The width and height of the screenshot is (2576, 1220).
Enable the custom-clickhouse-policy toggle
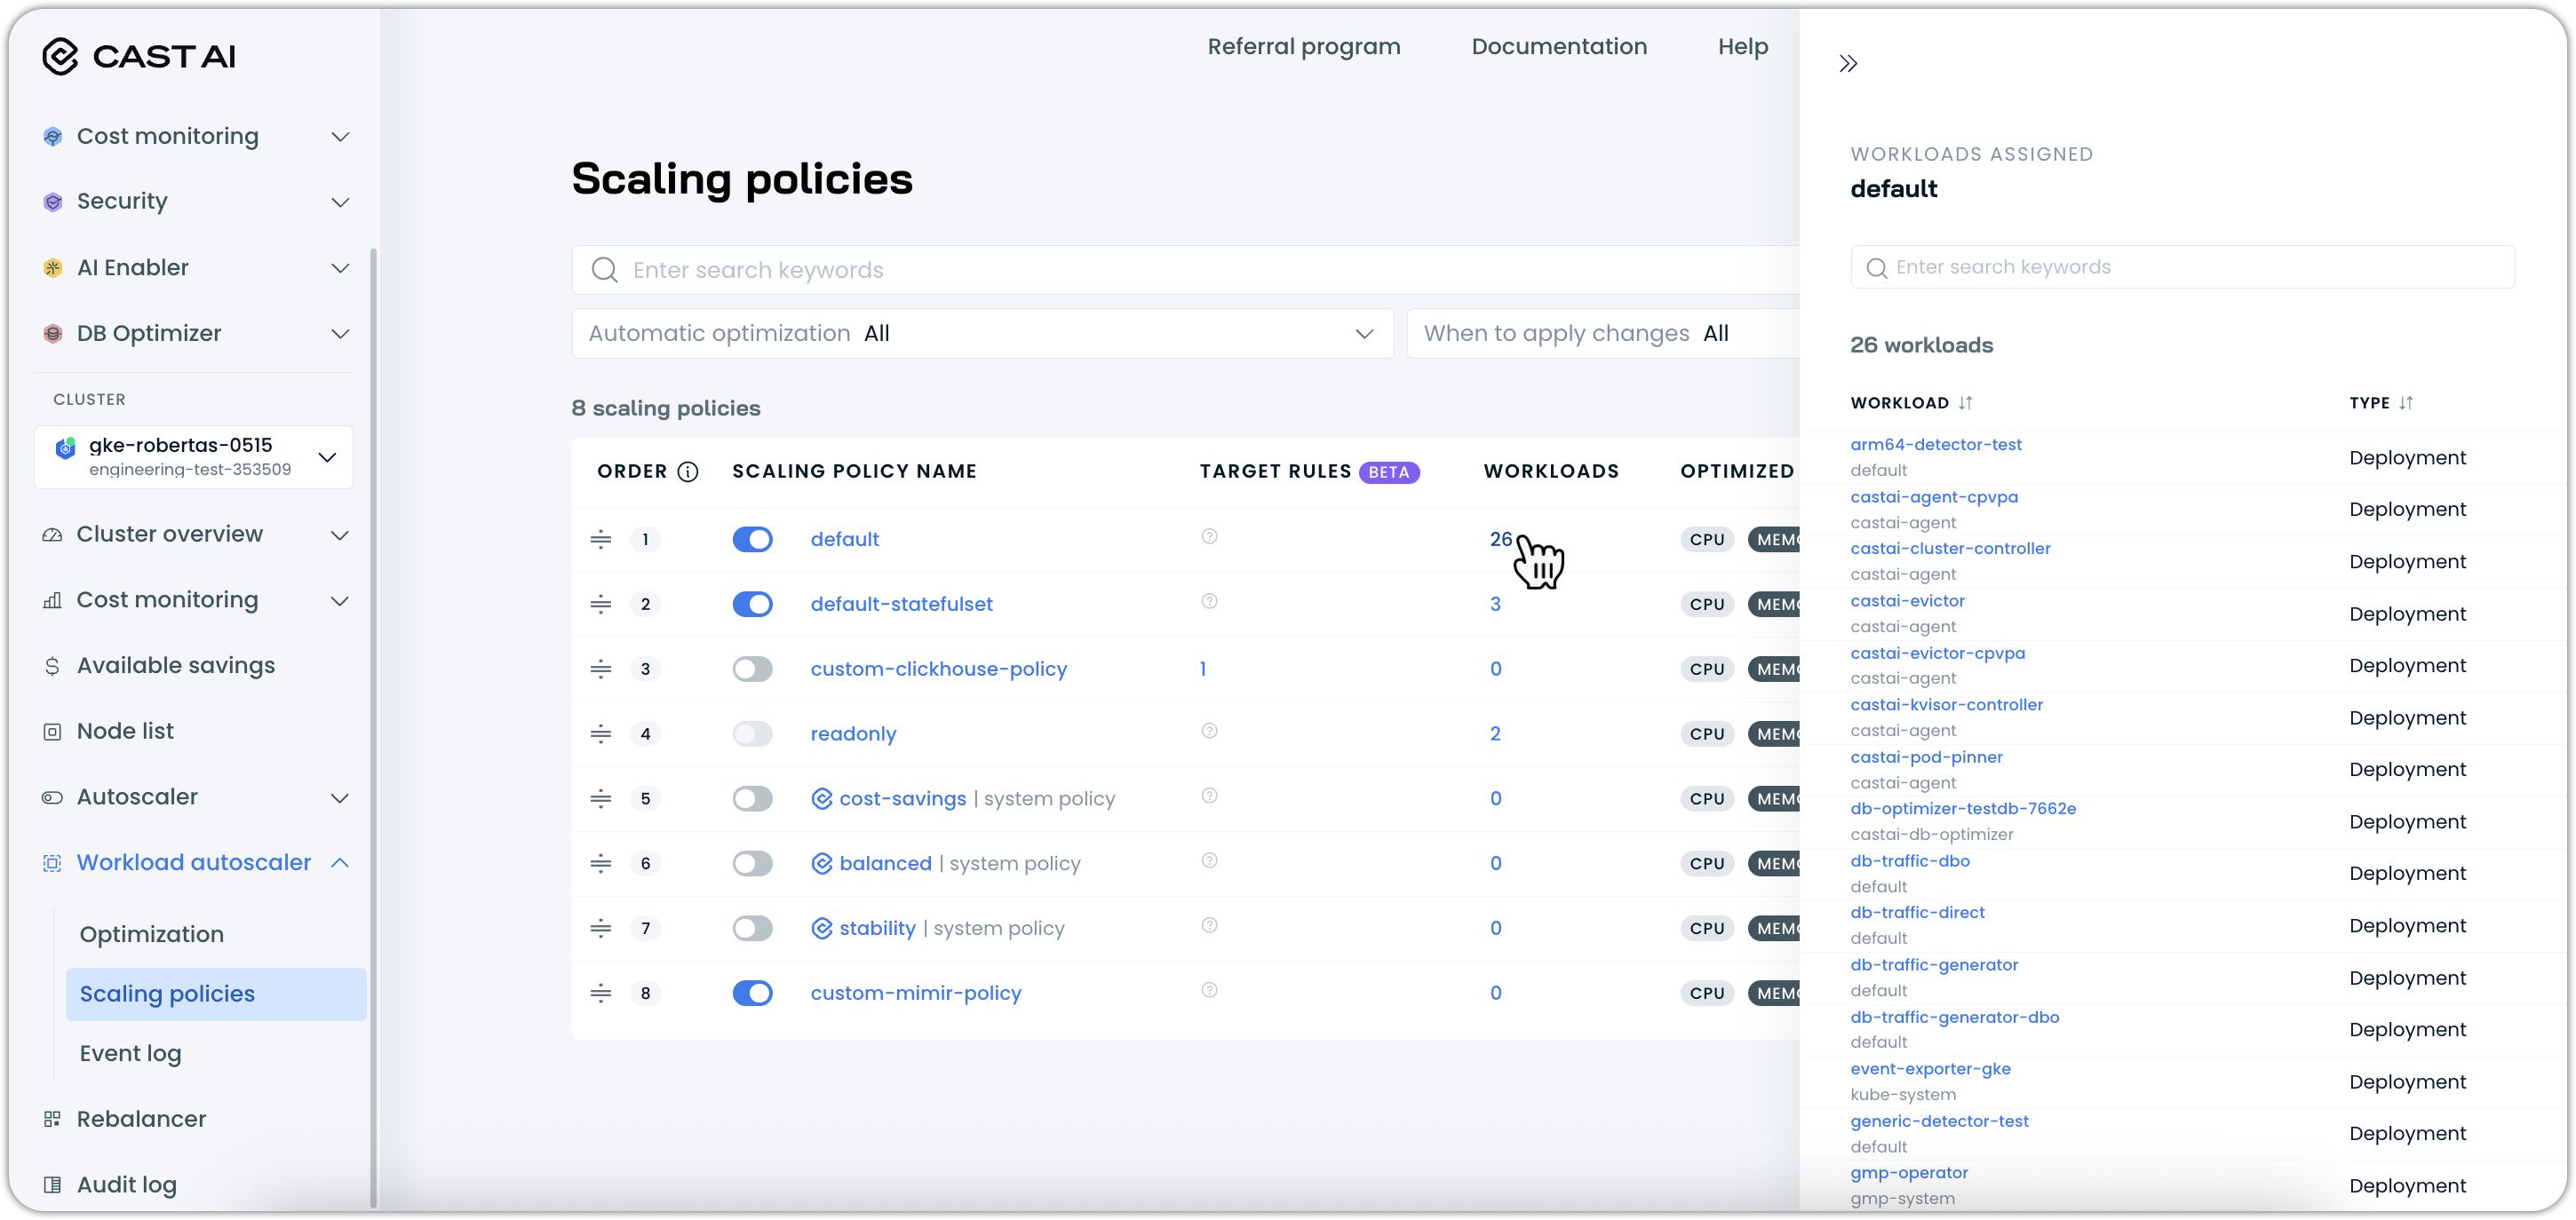[x=752, y=669]
